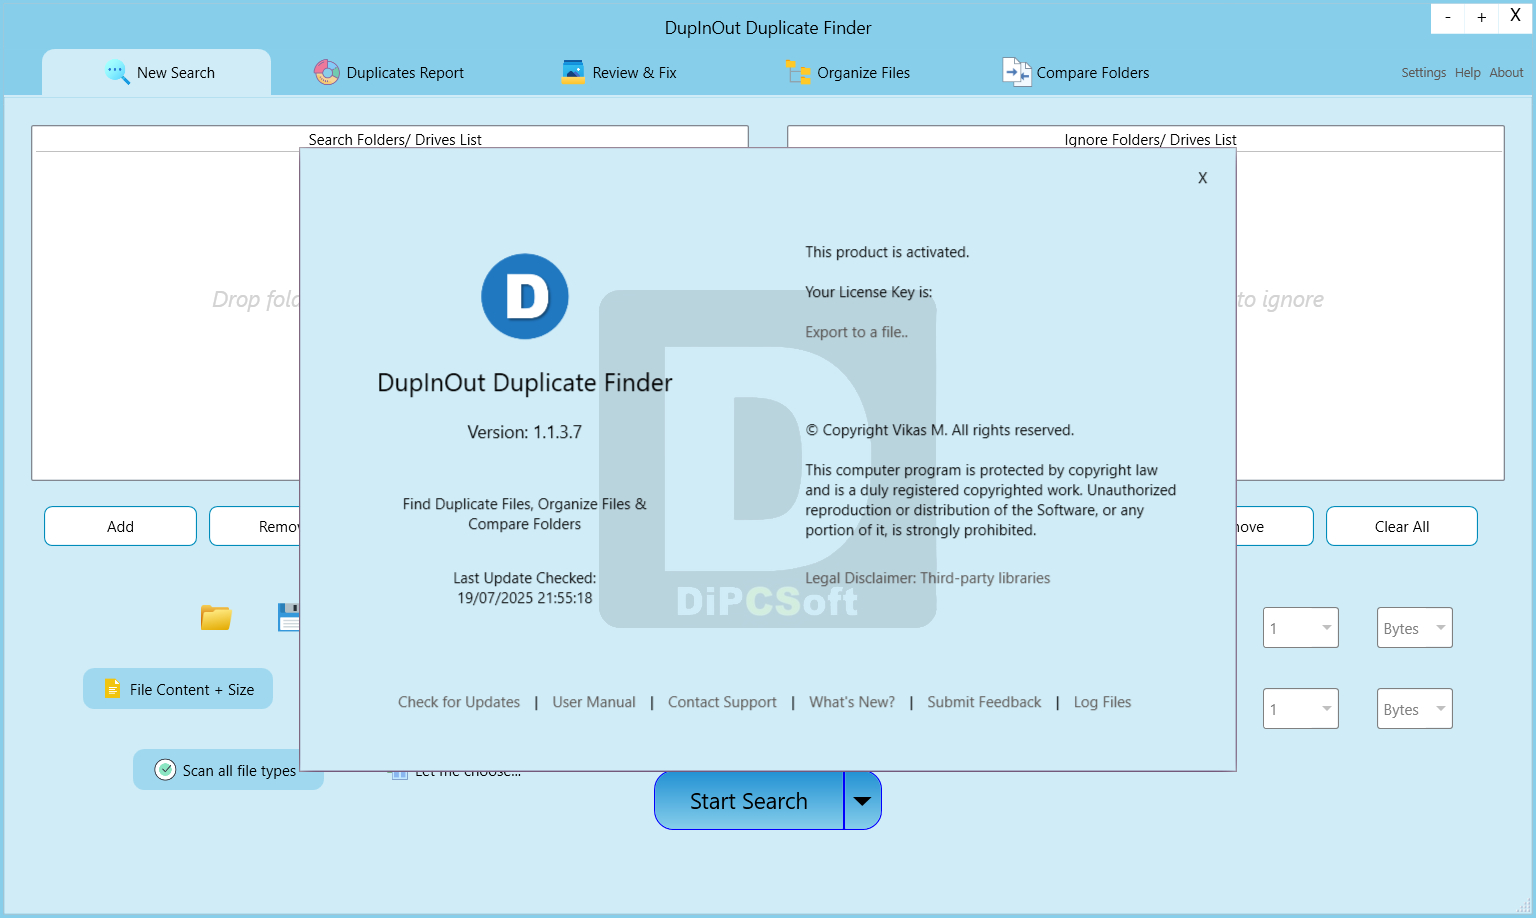1536x918 pixels.
Task: Open the lower Bytes unit dropdown
Action: pos(1414,709)
